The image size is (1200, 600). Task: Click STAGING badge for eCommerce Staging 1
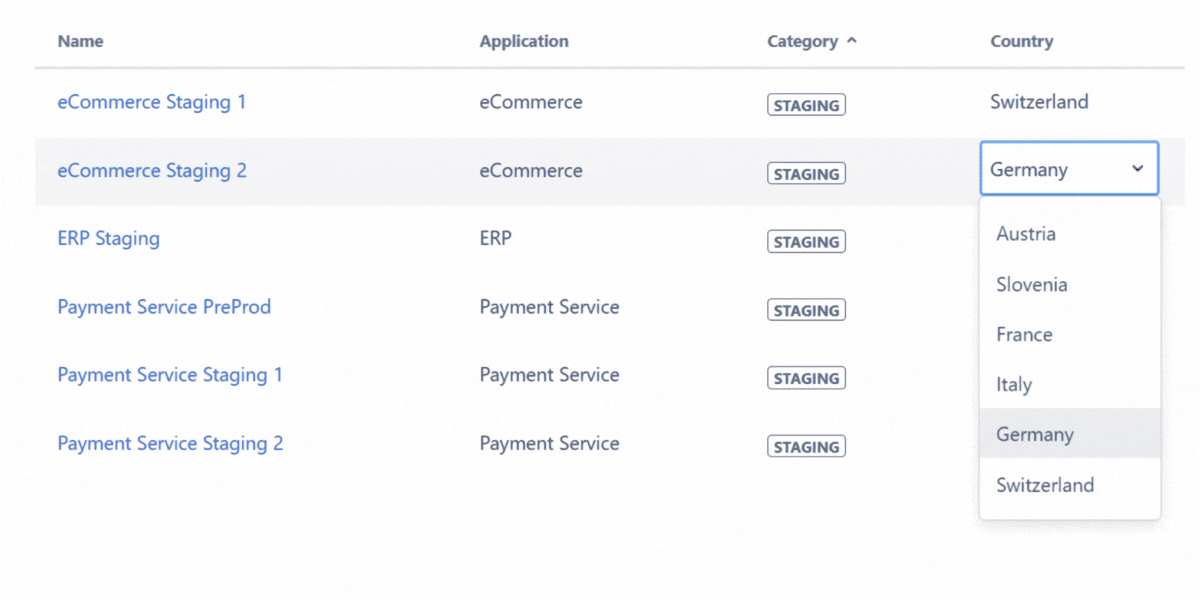(x=806, y=105)
